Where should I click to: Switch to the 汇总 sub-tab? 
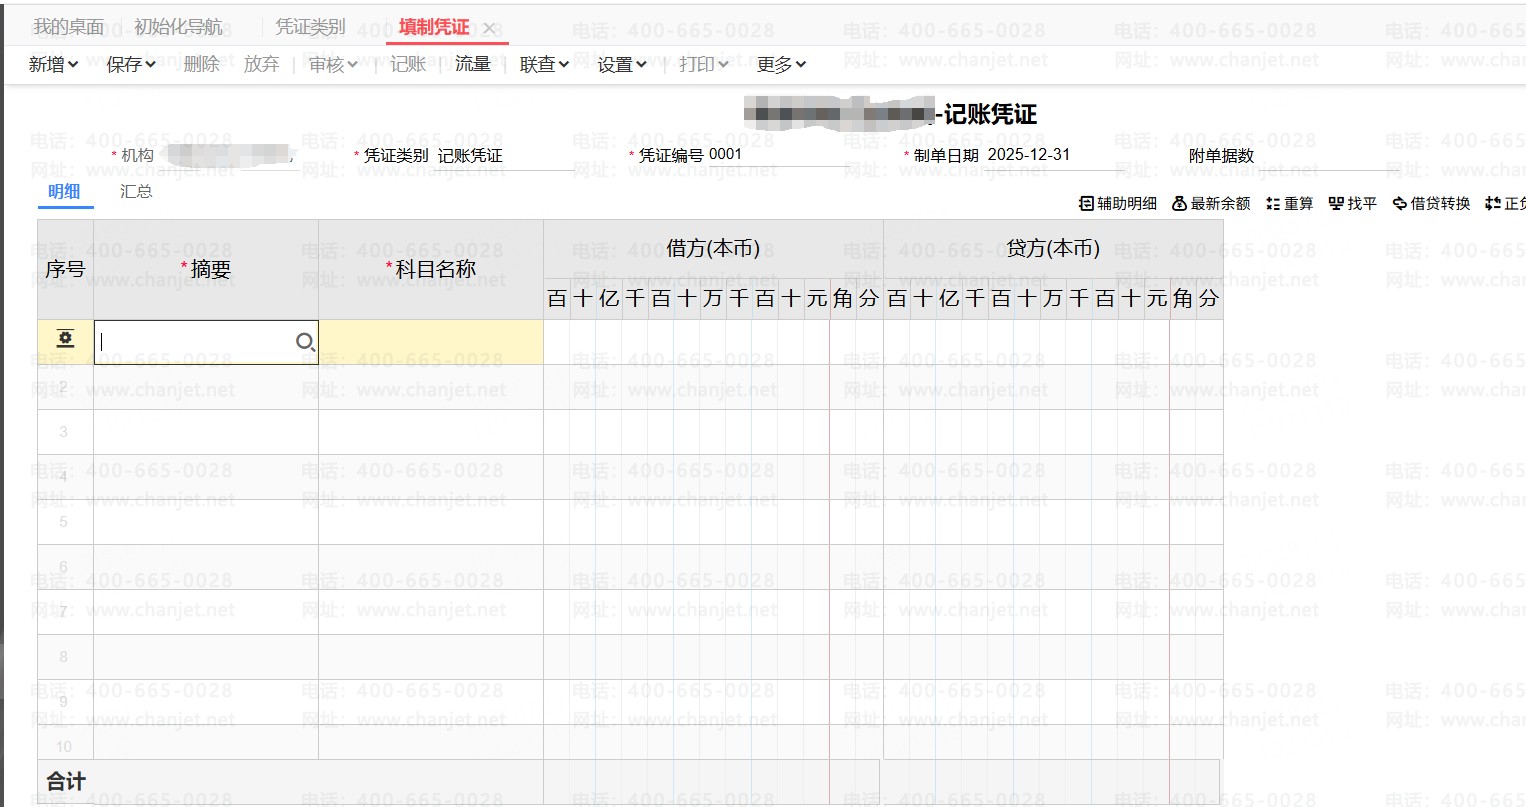click(136, 191)
